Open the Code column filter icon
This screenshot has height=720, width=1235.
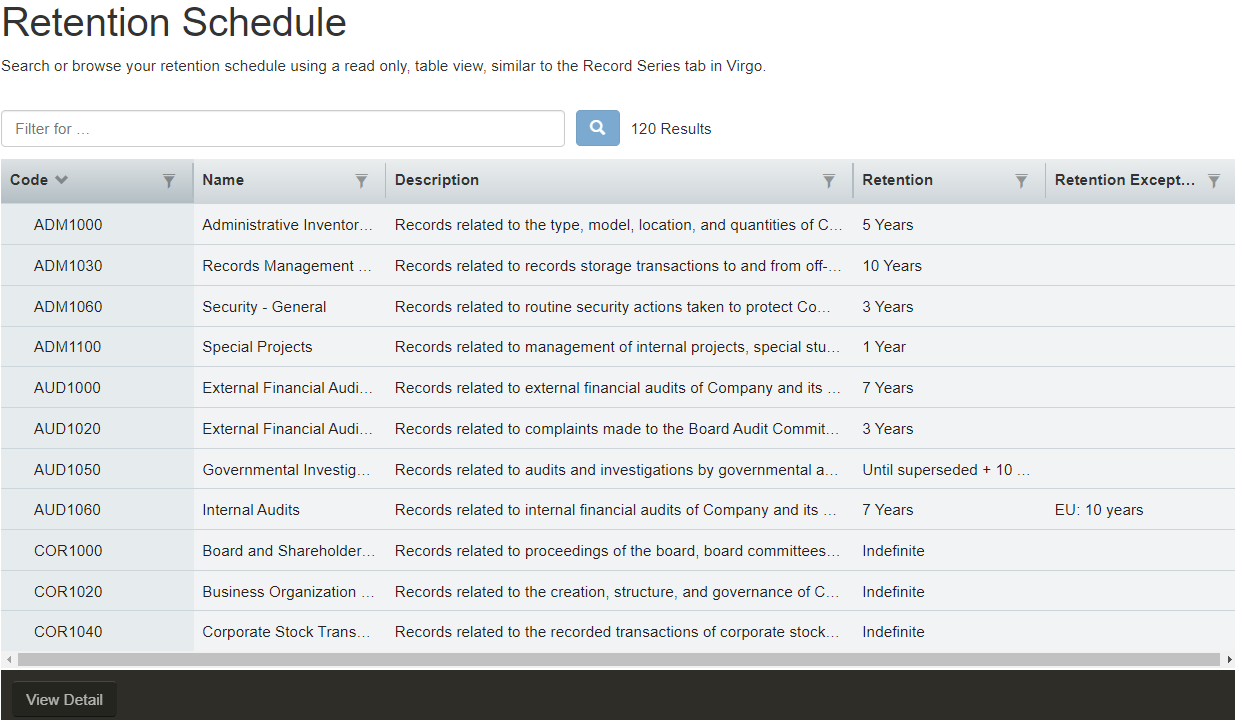click(x=169, y=181)
